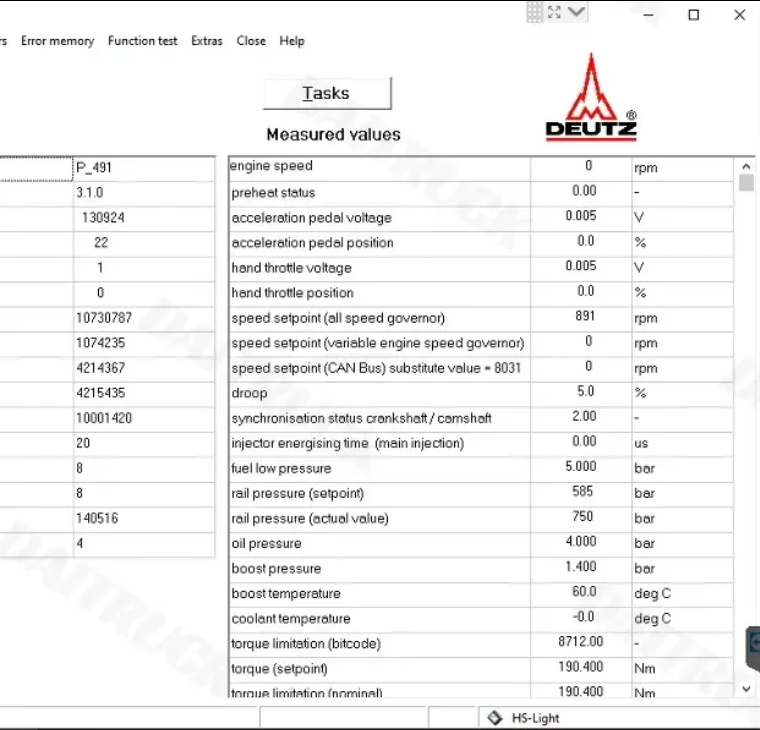760x730 pixels.
Task: Expand the chevron dropdown in title bar
Action: click(576, 11)
